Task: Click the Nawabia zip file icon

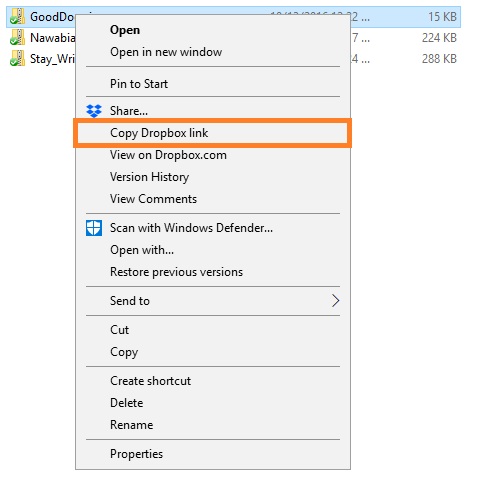Action: [x=17, y=37]
